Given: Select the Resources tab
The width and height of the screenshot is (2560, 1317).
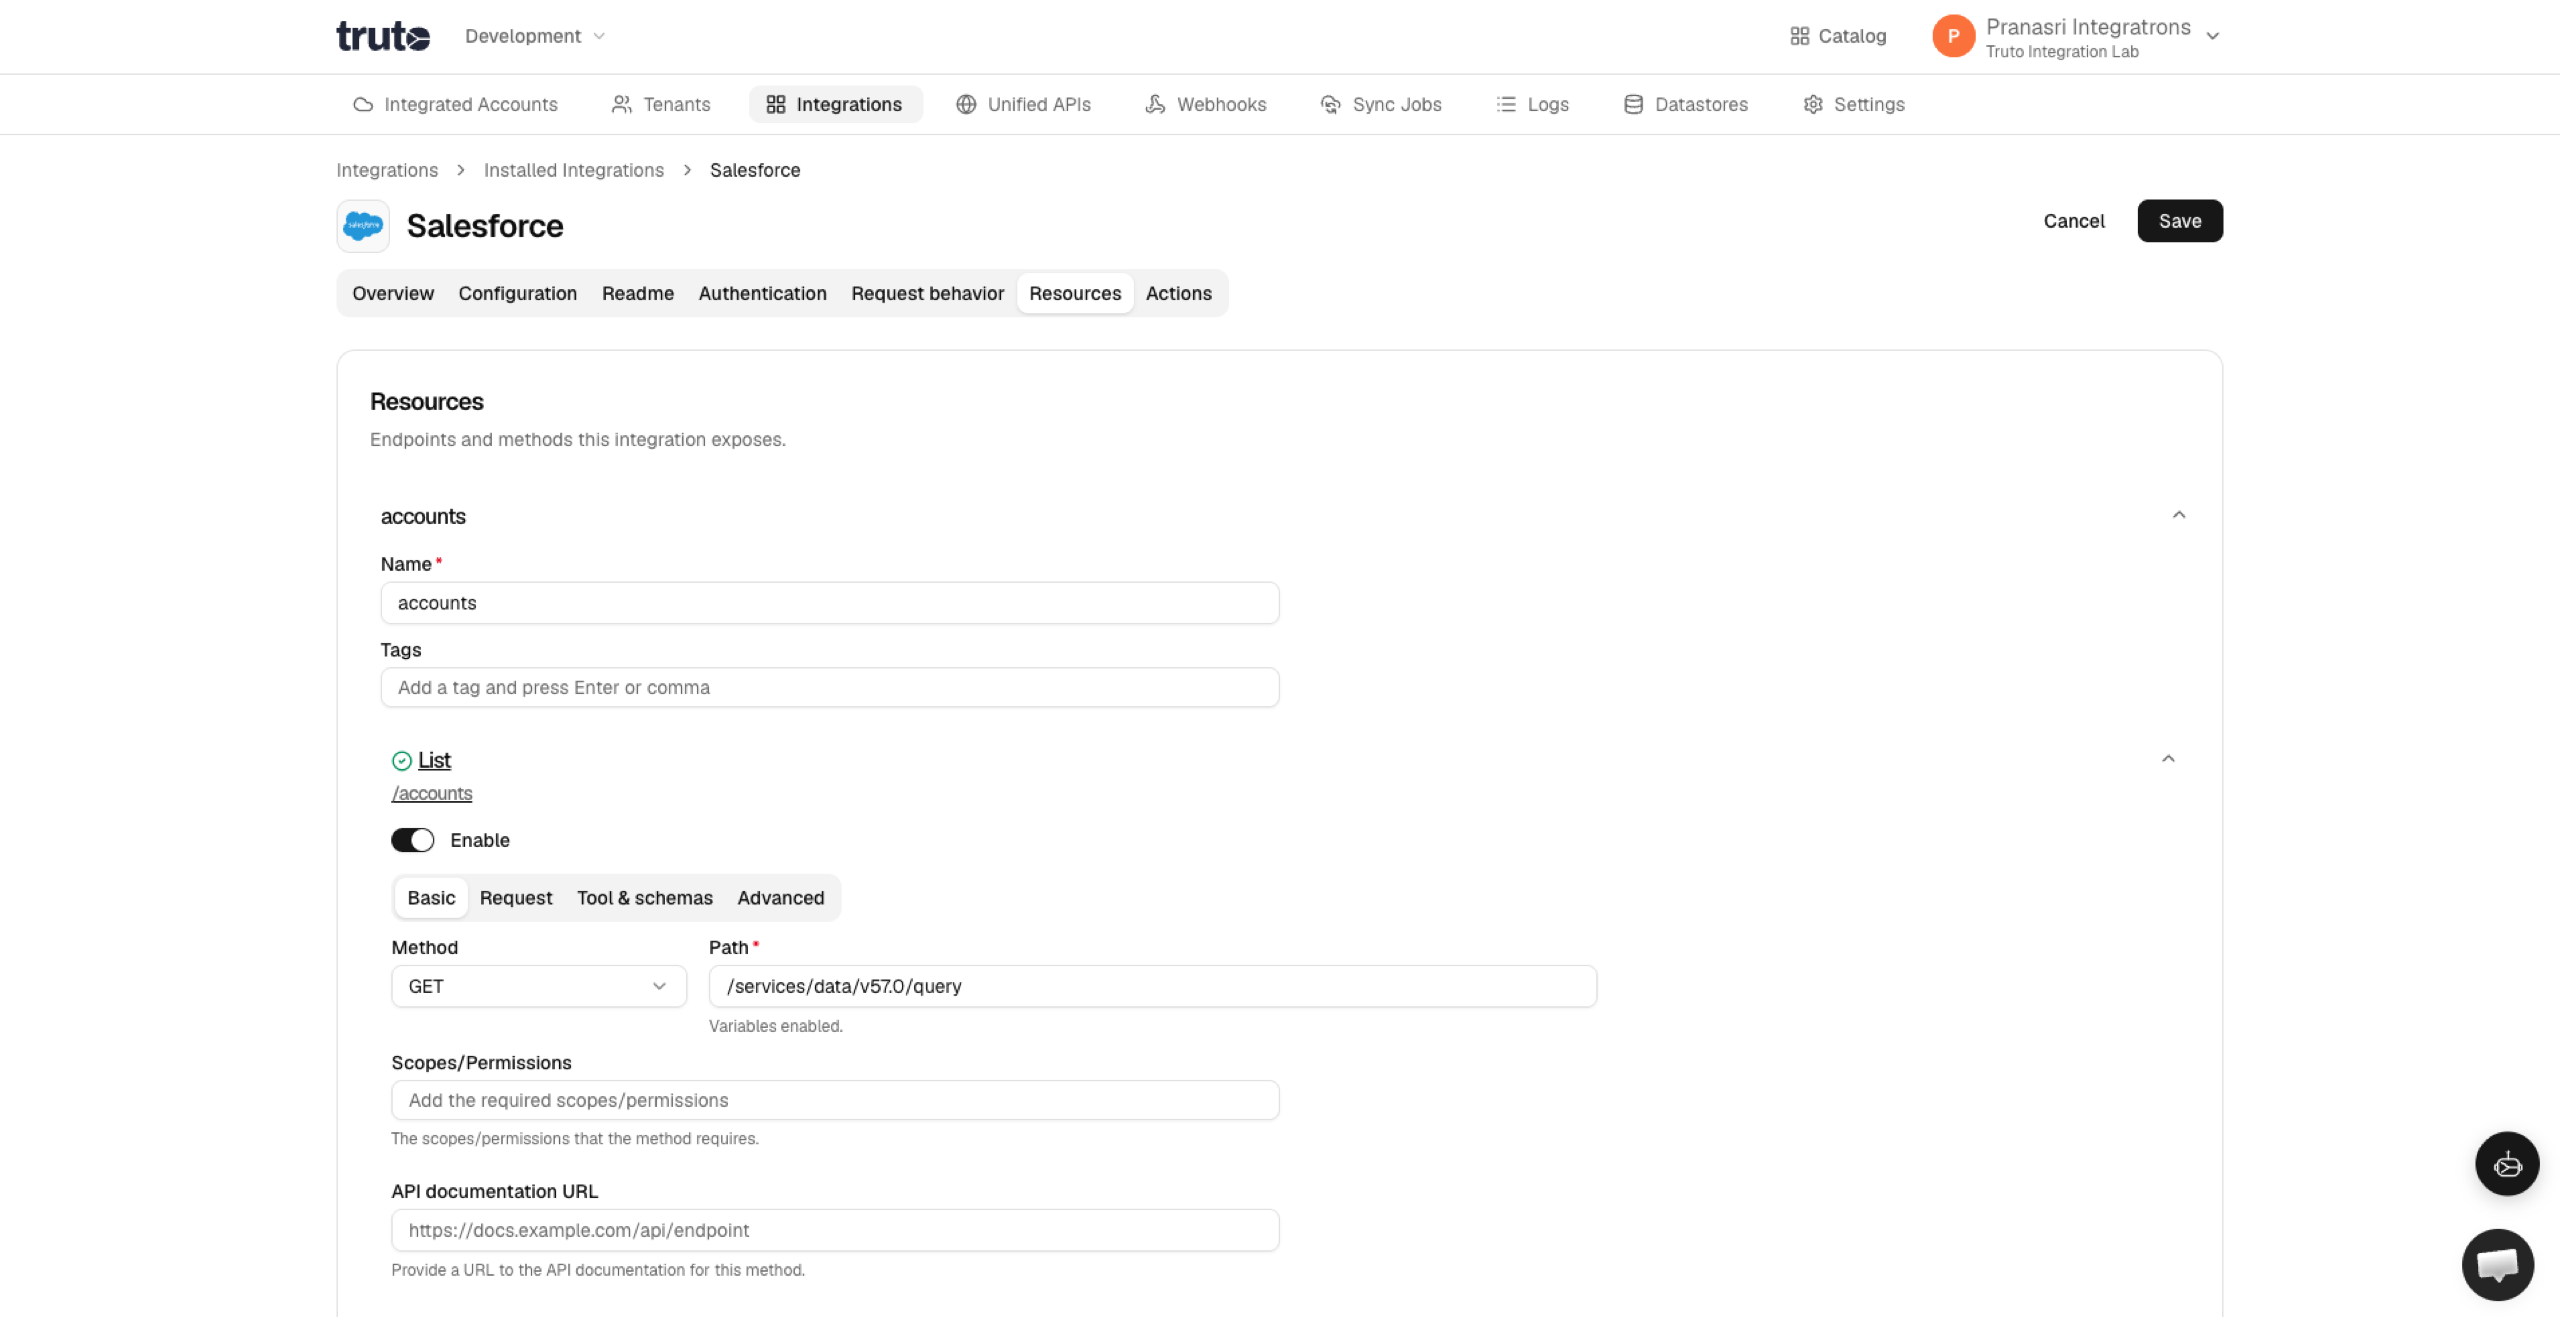Looking at the screenshot, I should 1075,293.
